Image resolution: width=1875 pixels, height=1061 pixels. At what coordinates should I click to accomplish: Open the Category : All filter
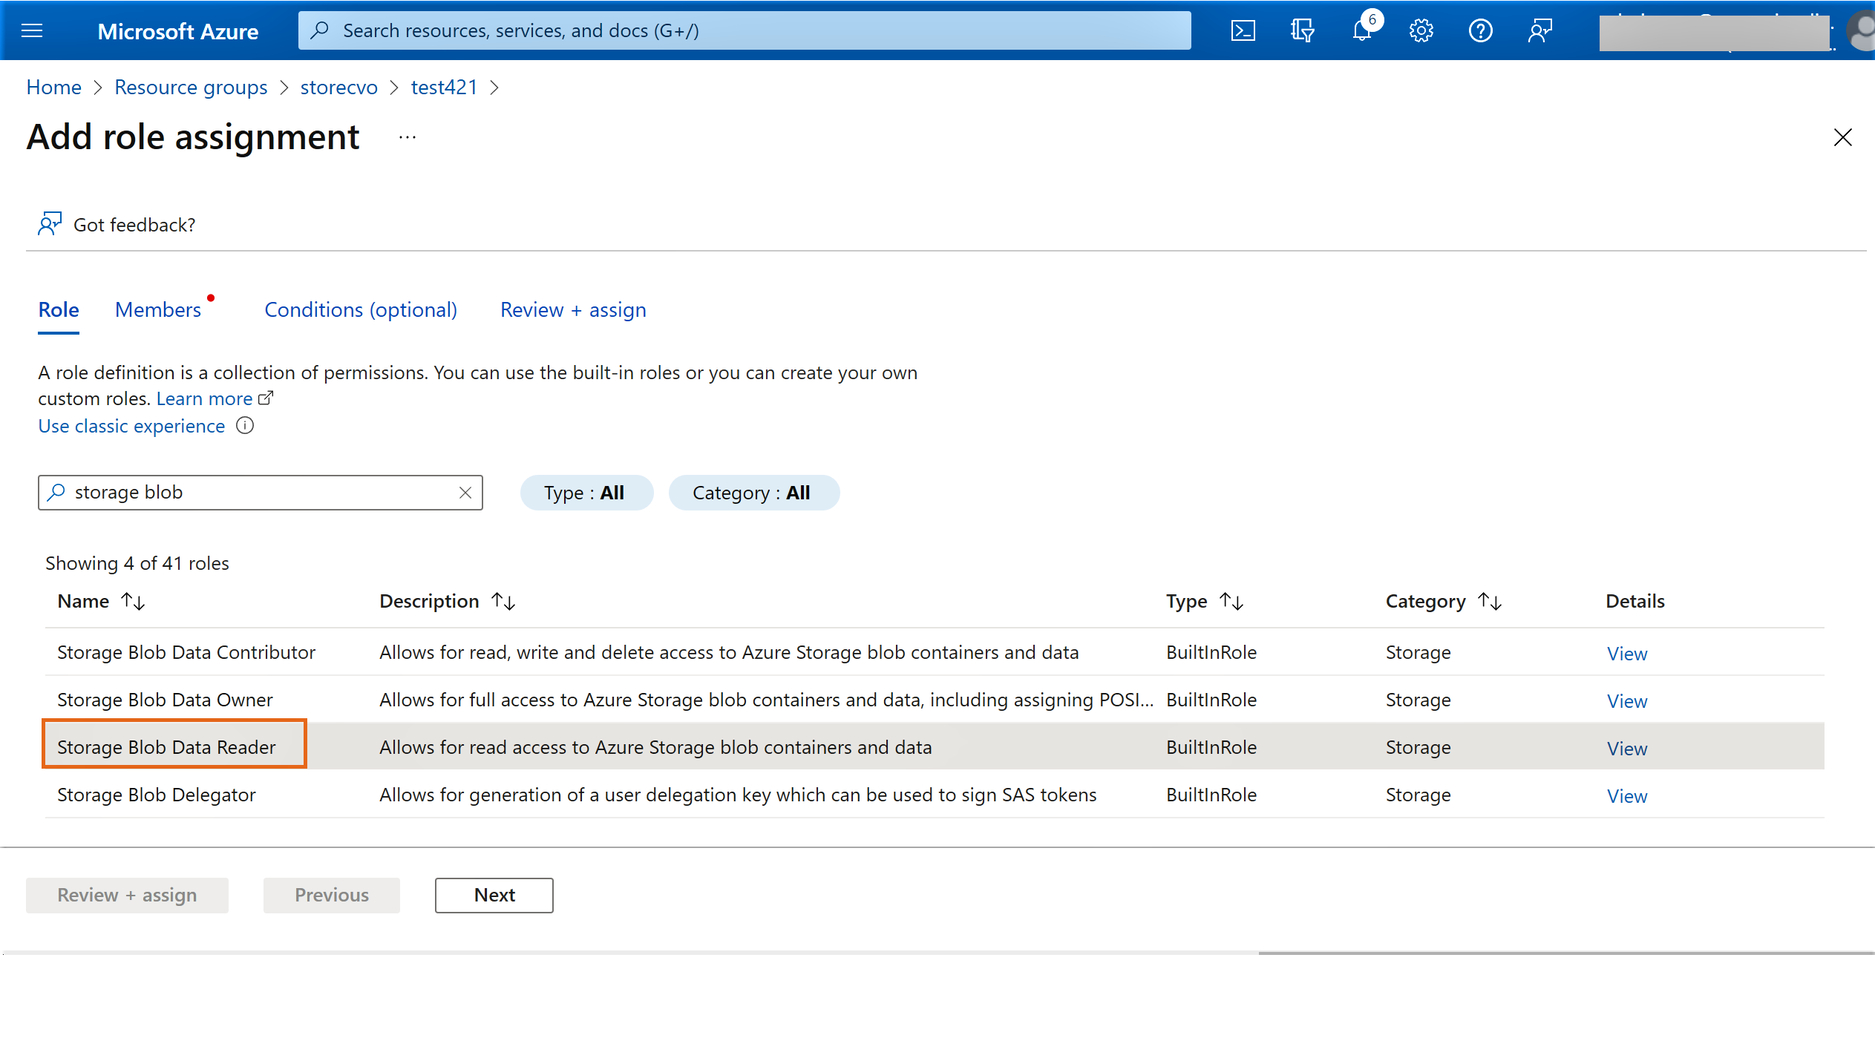coord(752,493)
